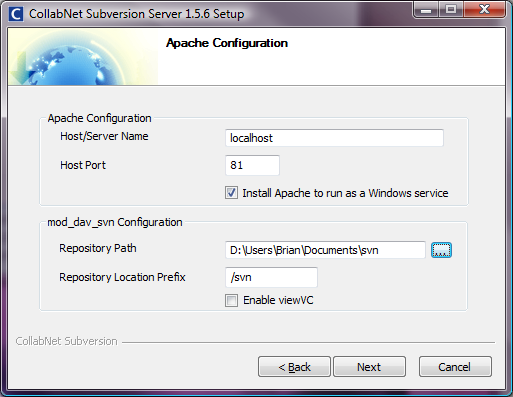Image resolution: width=513 pixels, height=397 pixels.
Task: Click the mod_dav_svn Configuration group title
Action: 115,222
